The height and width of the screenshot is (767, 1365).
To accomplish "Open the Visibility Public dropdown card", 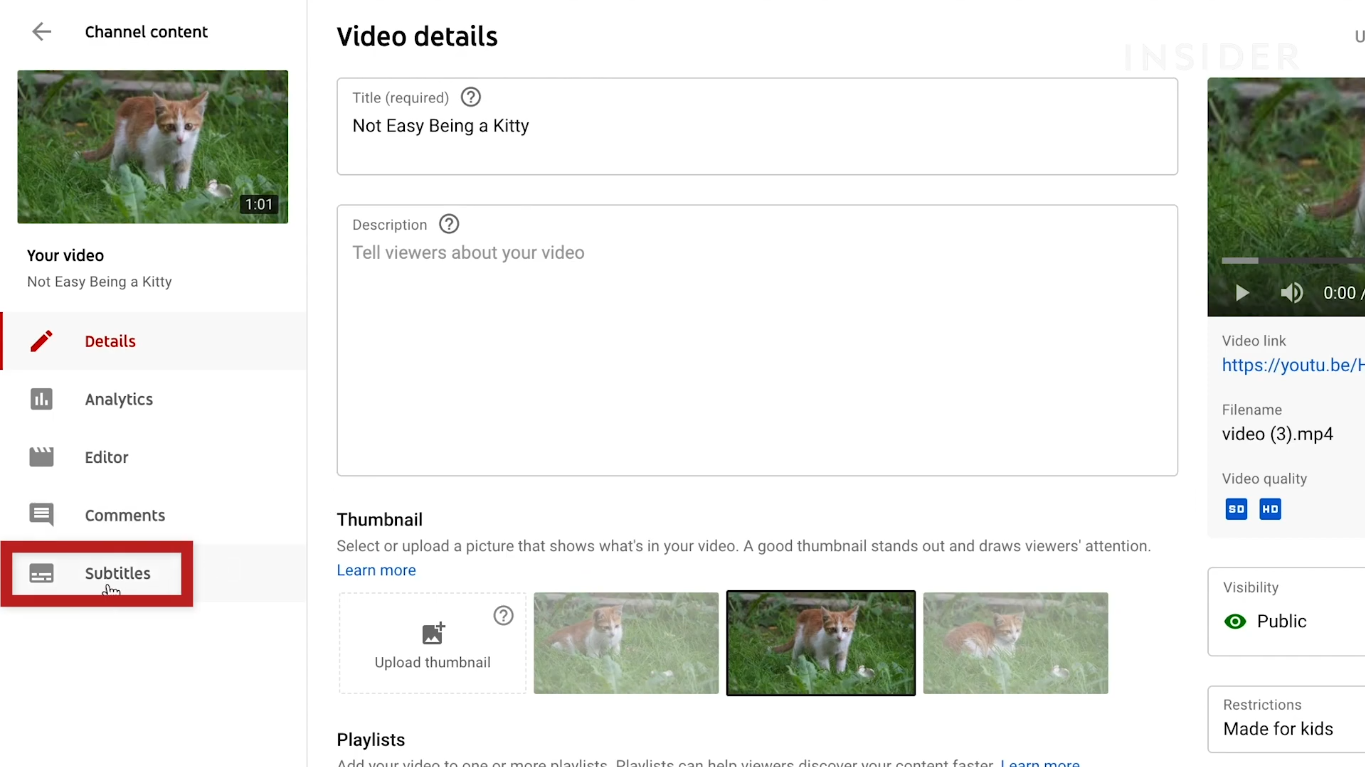I will 1287,611.
